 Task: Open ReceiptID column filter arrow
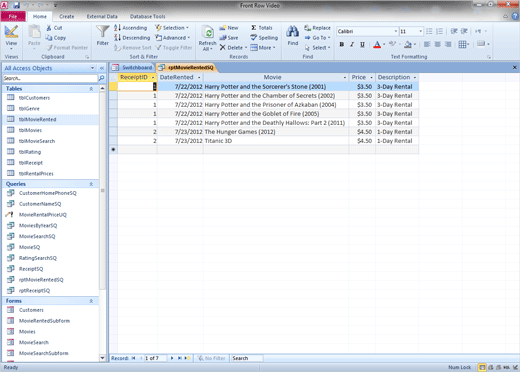click(x=153, y=77)
